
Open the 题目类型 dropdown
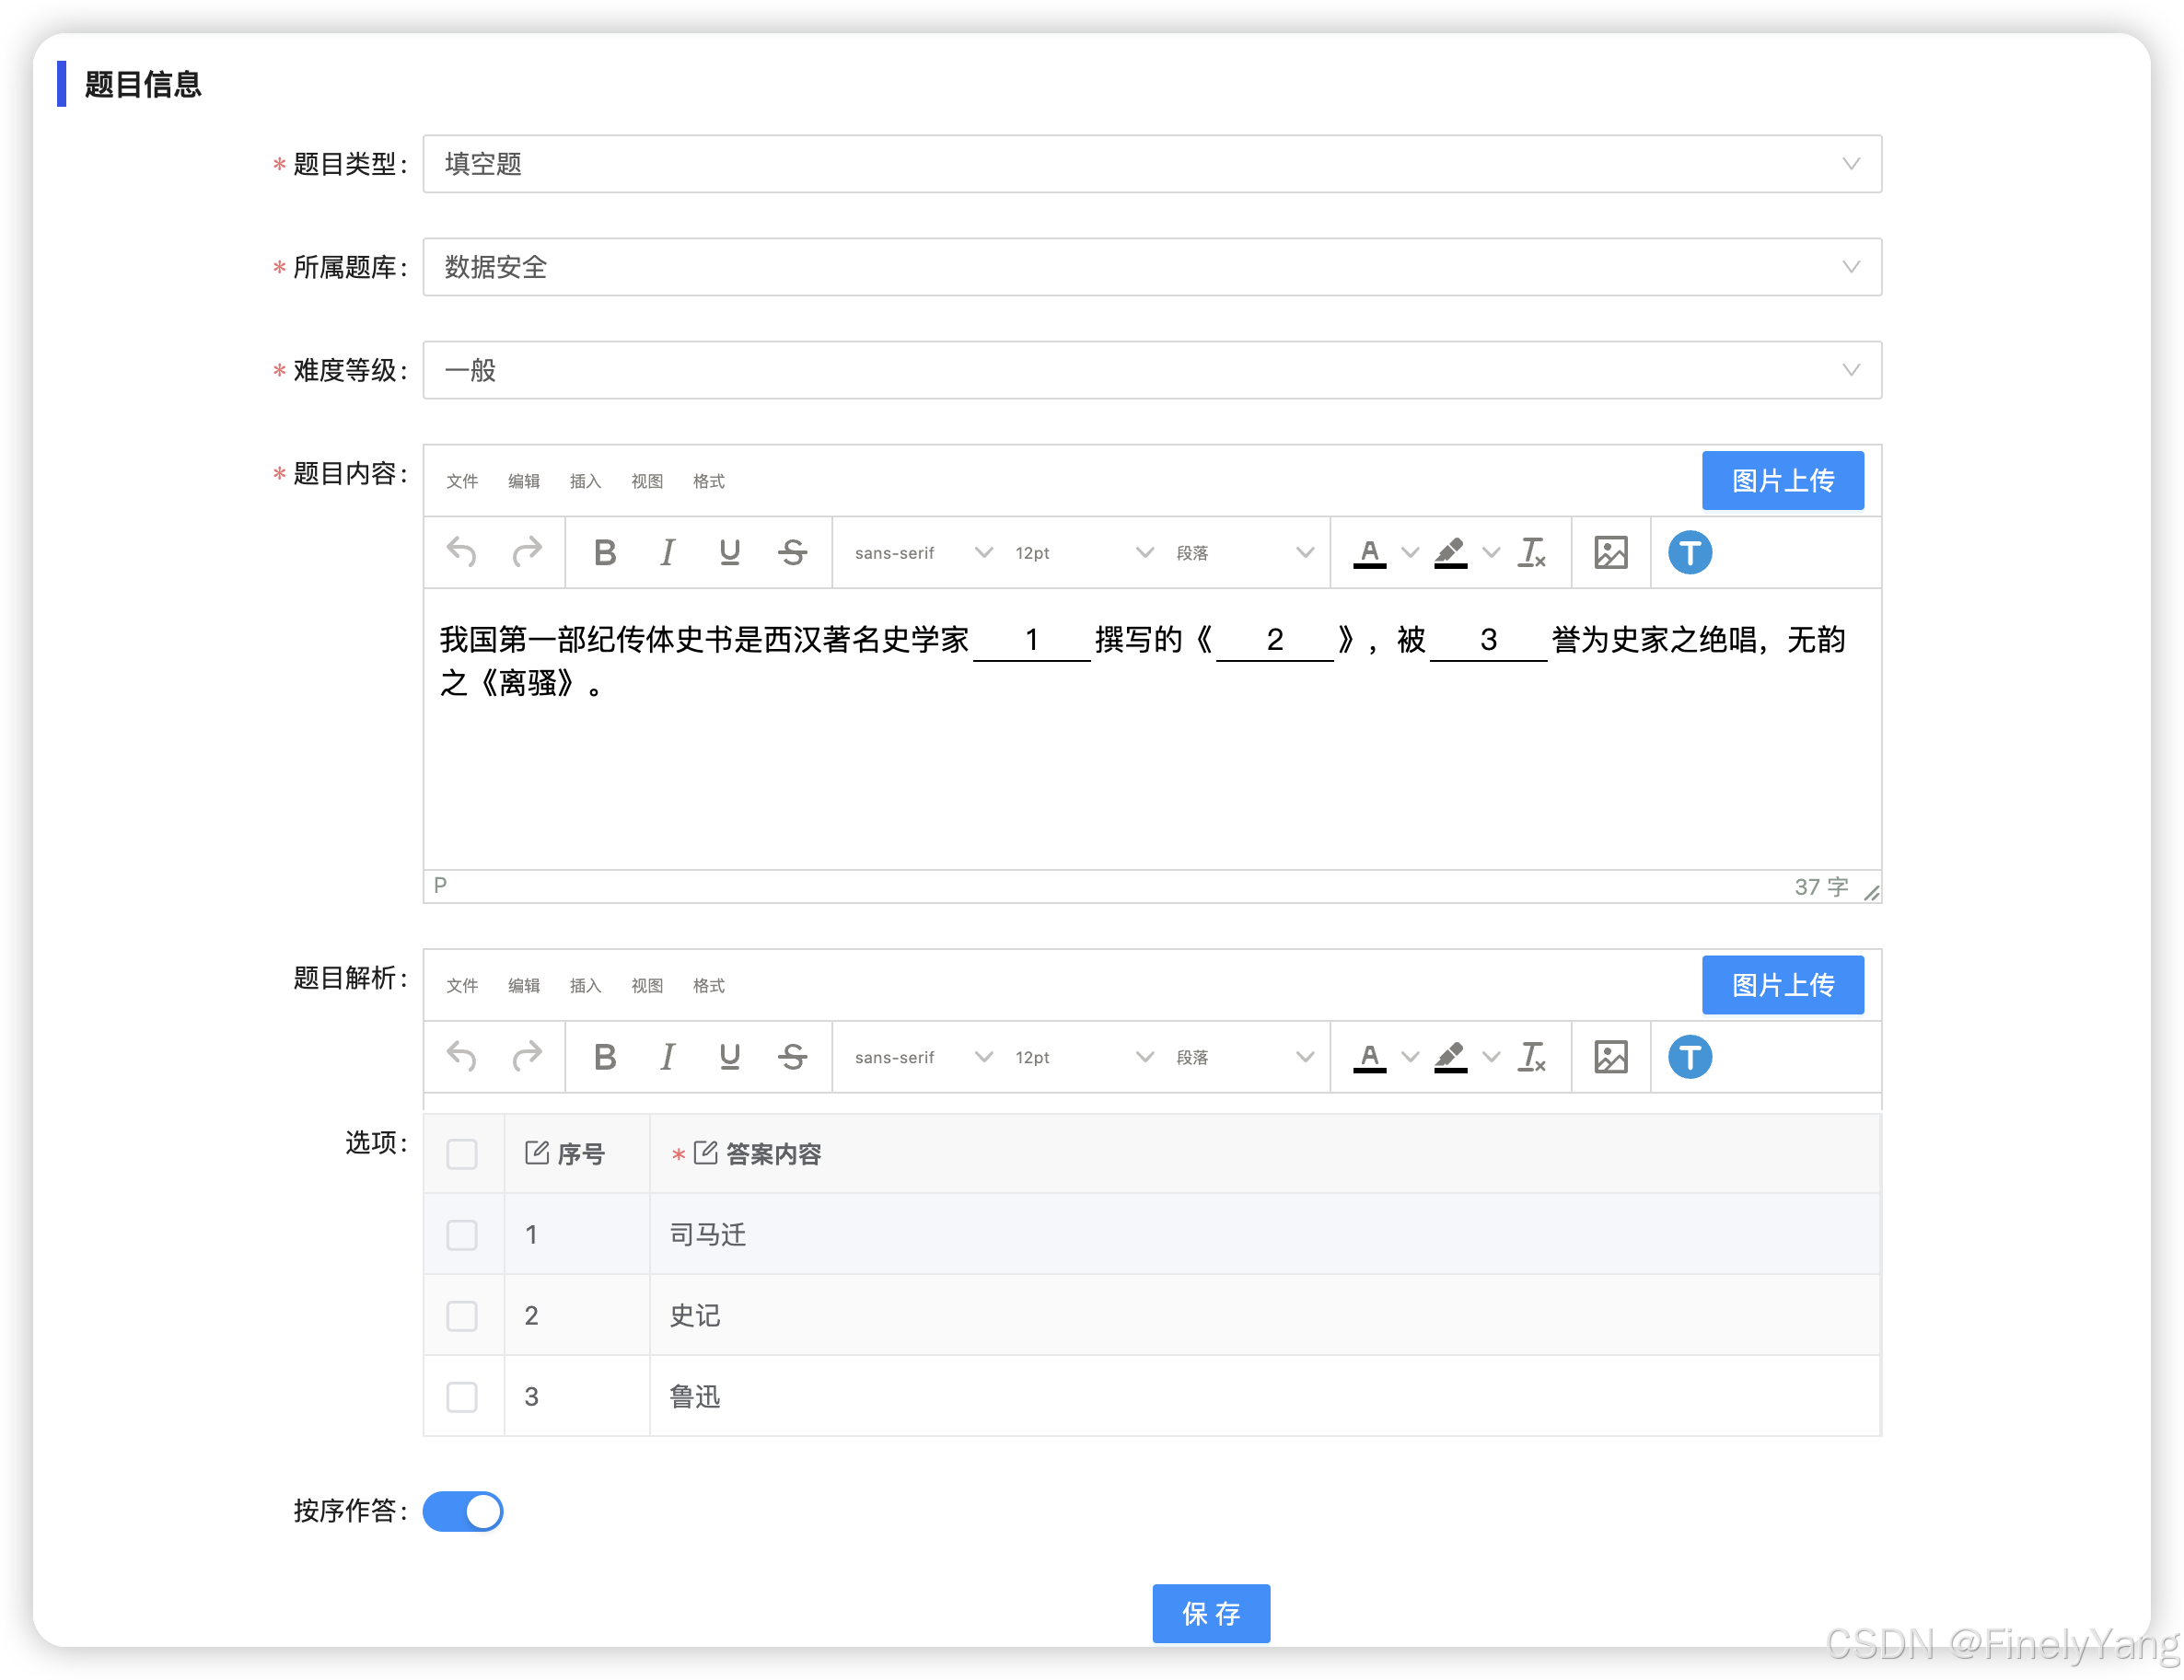click(1151, 164)
